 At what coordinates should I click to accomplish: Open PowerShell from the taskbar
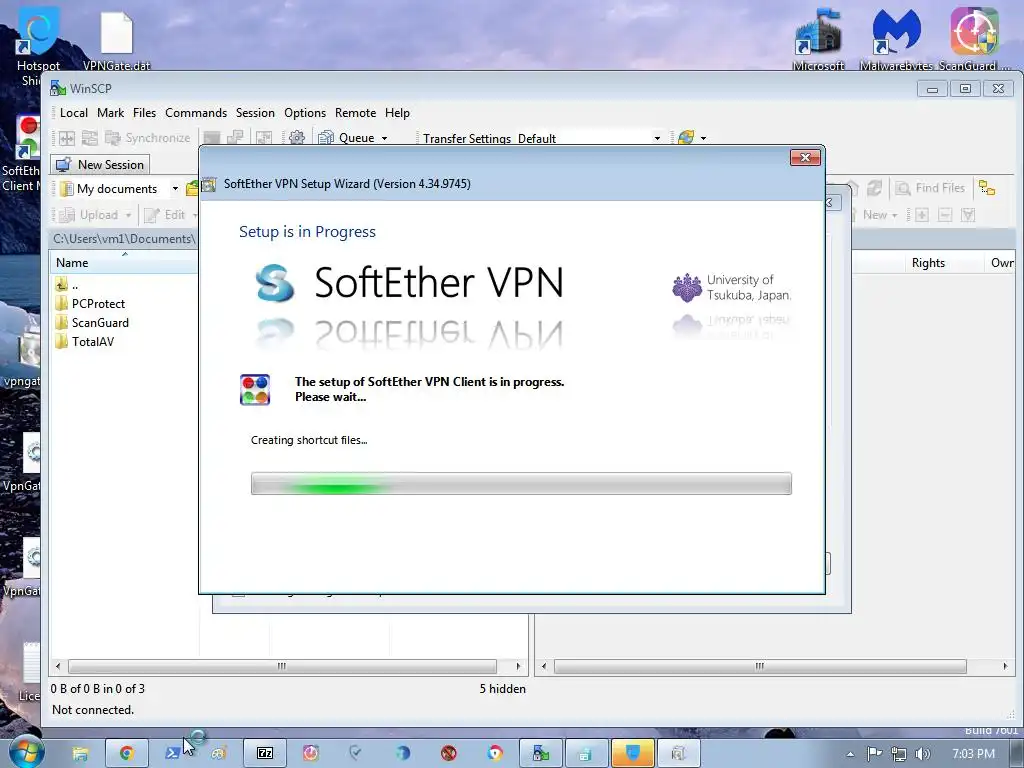click(172, 754)
